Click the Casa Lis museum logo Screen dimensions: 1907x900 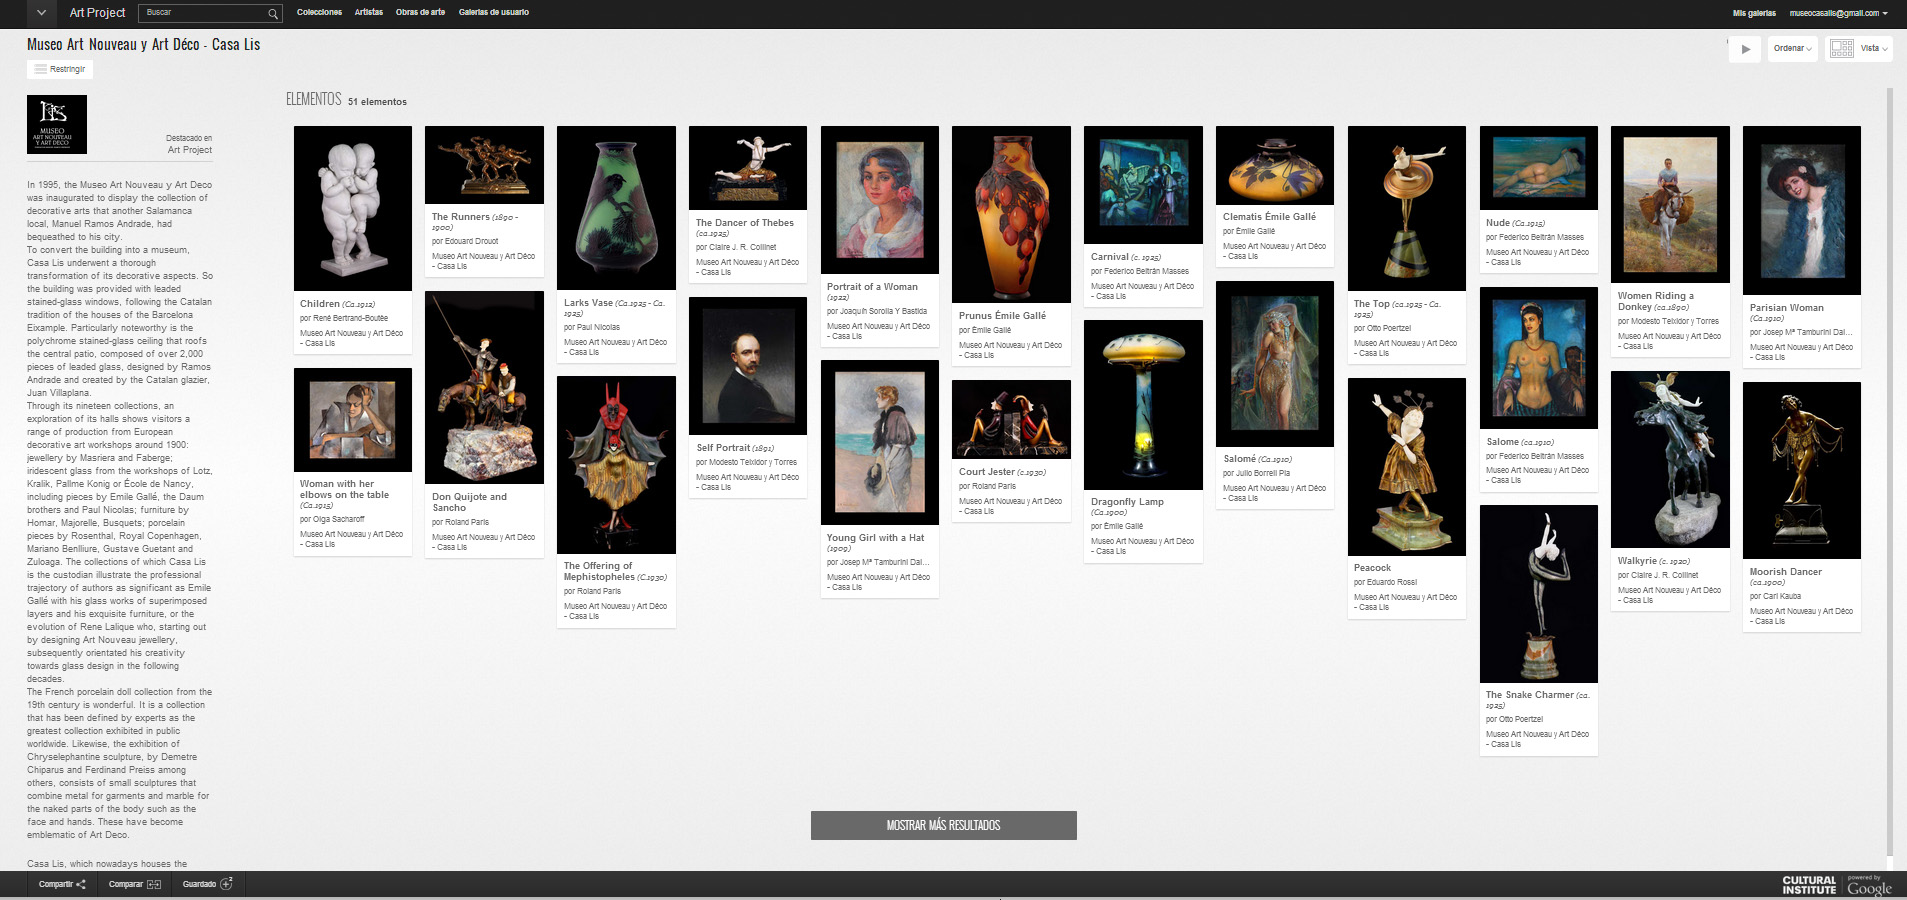pyautogui.click(x=57, y=124)
